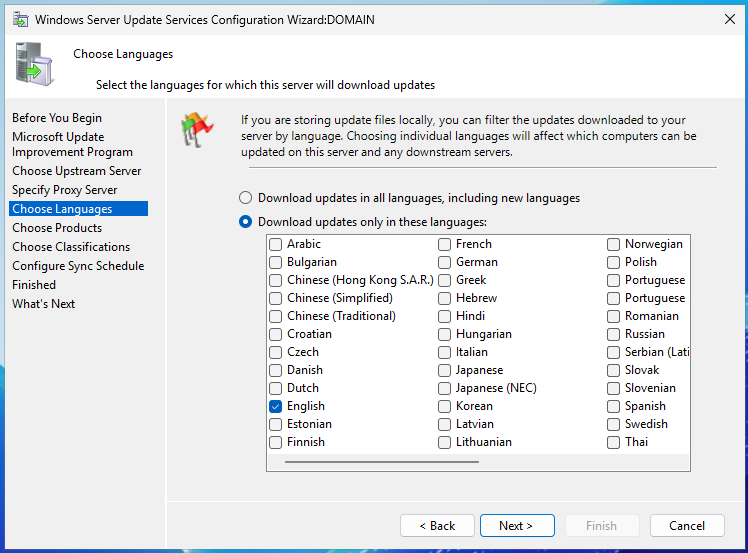Check the Swedish language box

(x=613, y=424)
